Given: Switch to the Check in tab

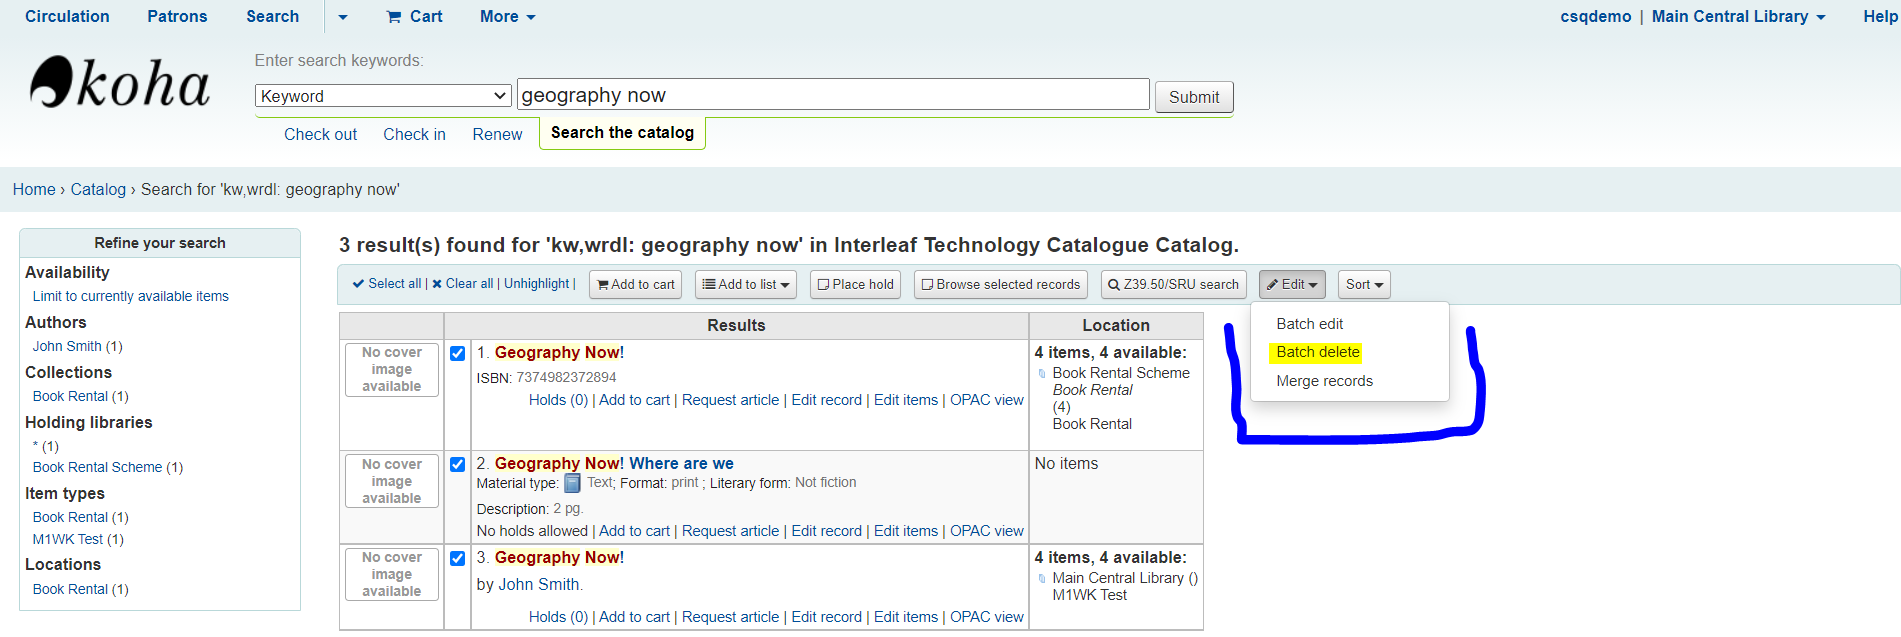Looking at the screenshot, I should click(x=414, y=134).
